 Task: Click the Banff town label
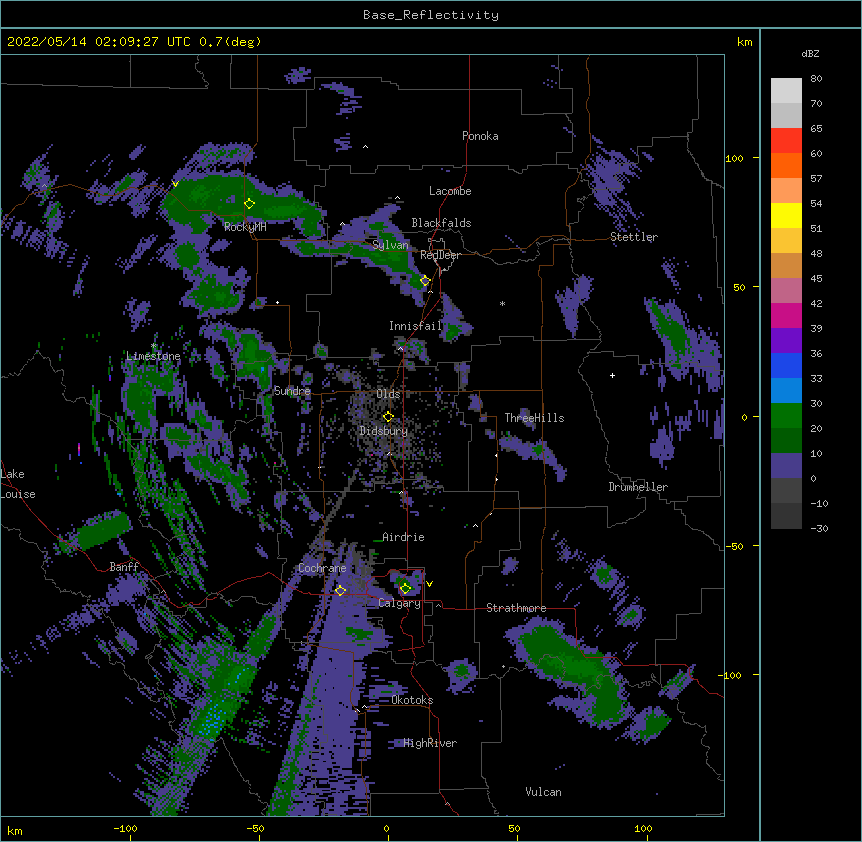124,567
